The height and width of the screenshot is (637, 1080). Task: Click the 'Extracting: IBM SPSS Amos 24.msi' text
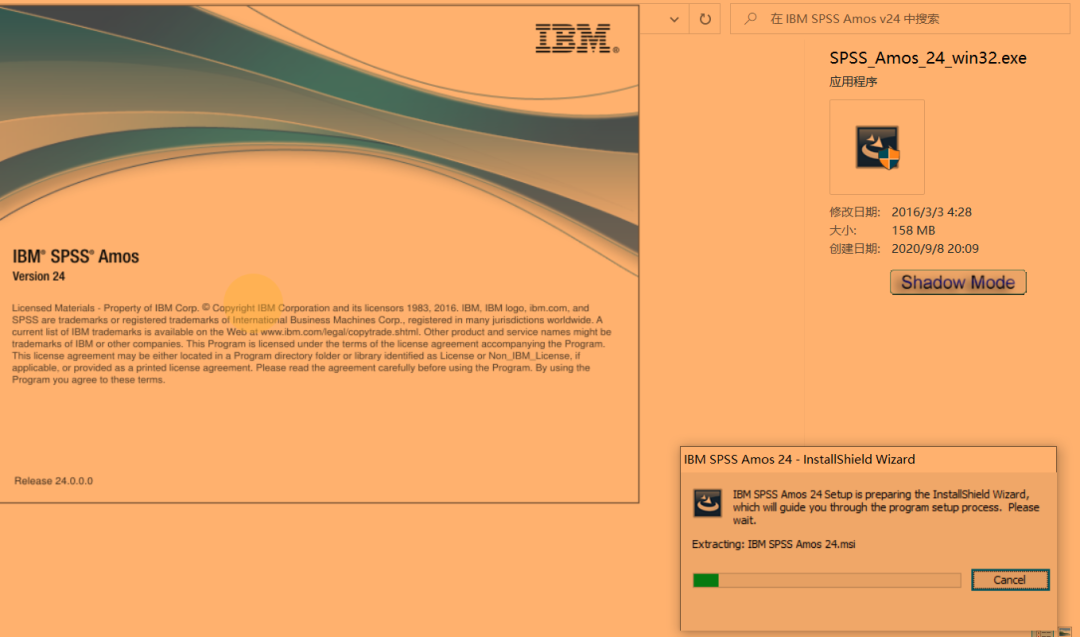[773, 544]
